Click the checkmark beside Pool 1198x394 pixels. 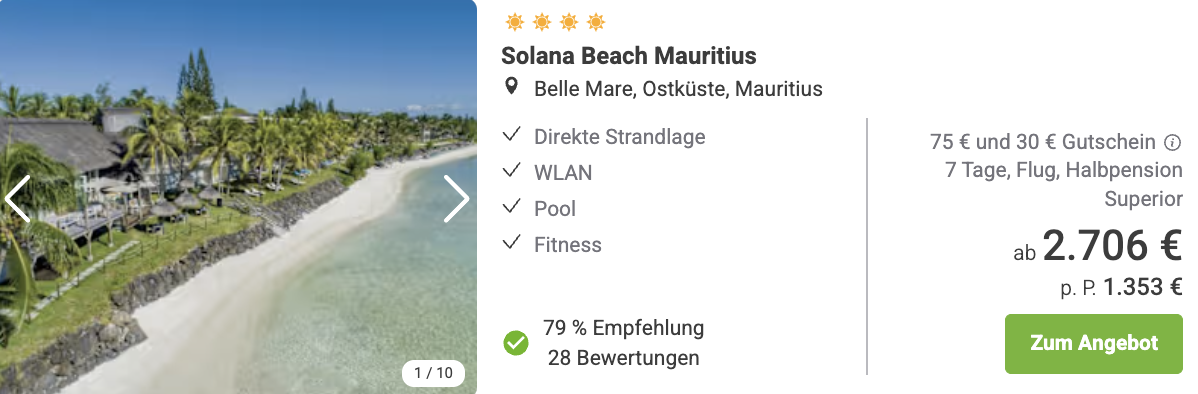pos(511,208)
